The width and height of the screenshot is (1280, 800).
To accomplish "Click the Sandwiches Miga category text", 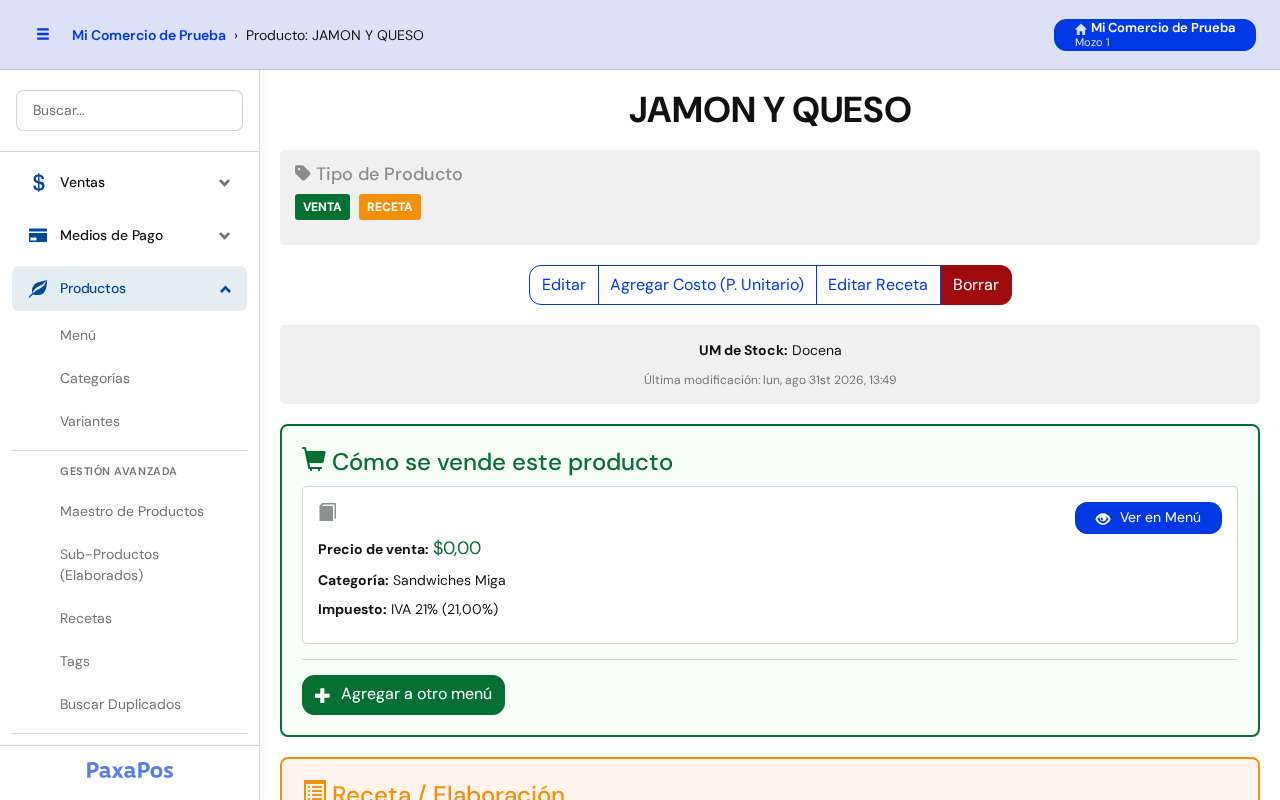I will pos(449,580).
